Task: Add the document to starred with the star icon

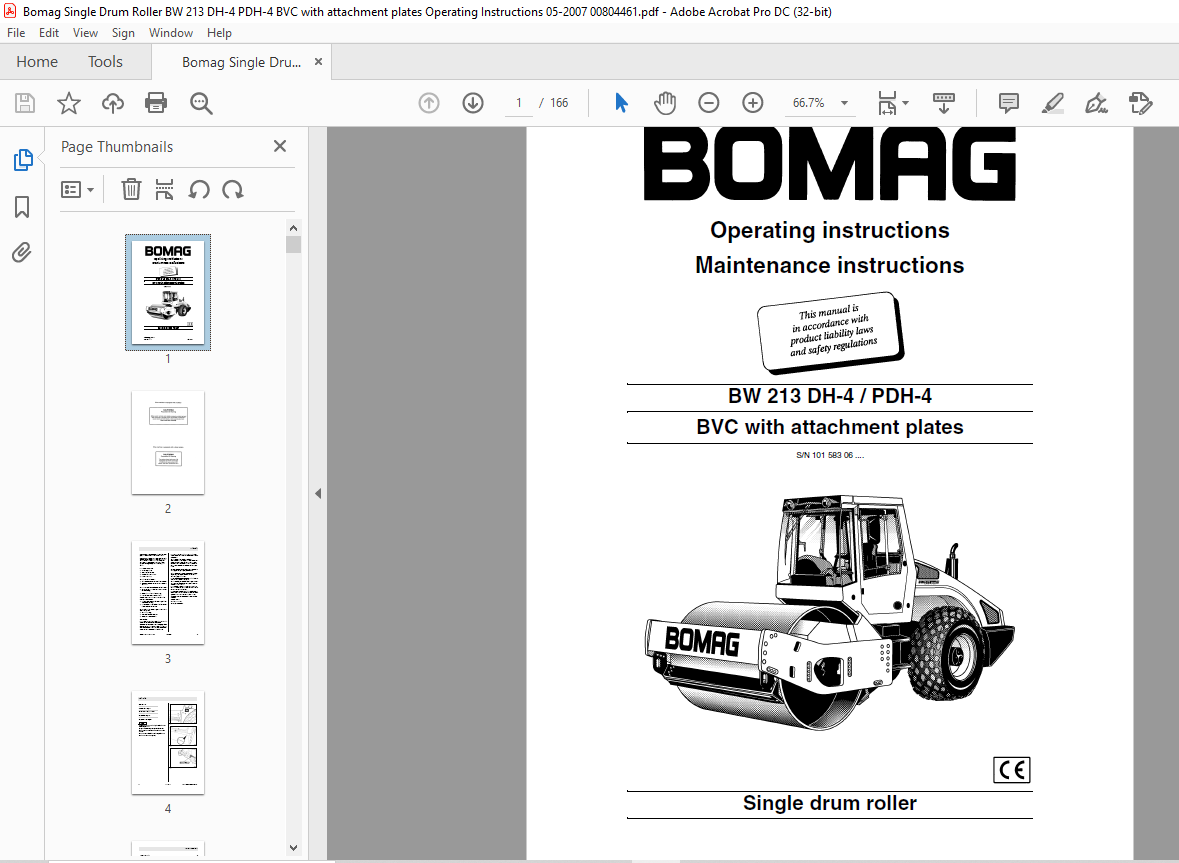Action: [x=68, y=103]
